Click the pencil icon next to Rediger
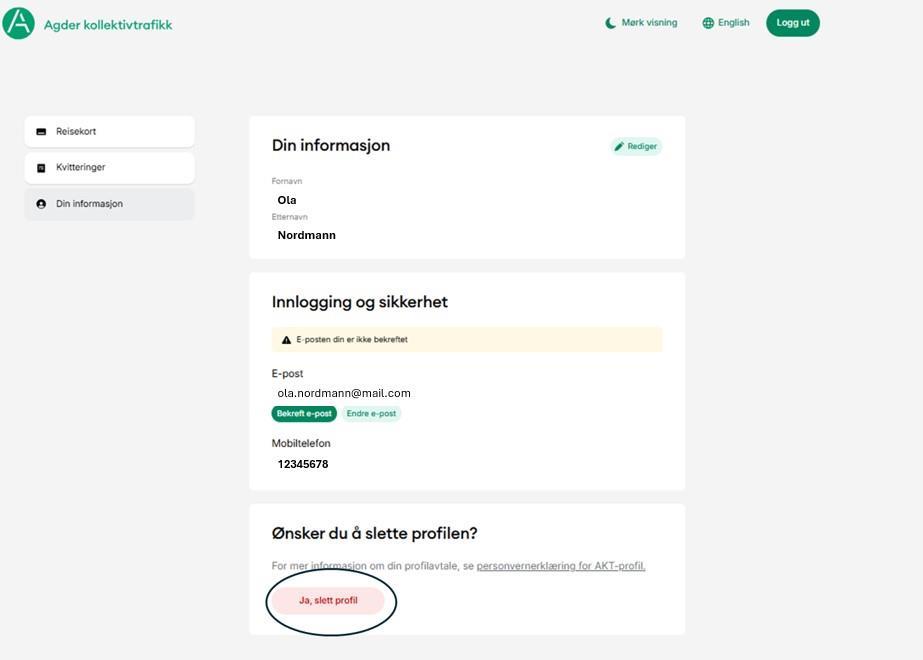 tap(620, 147)
